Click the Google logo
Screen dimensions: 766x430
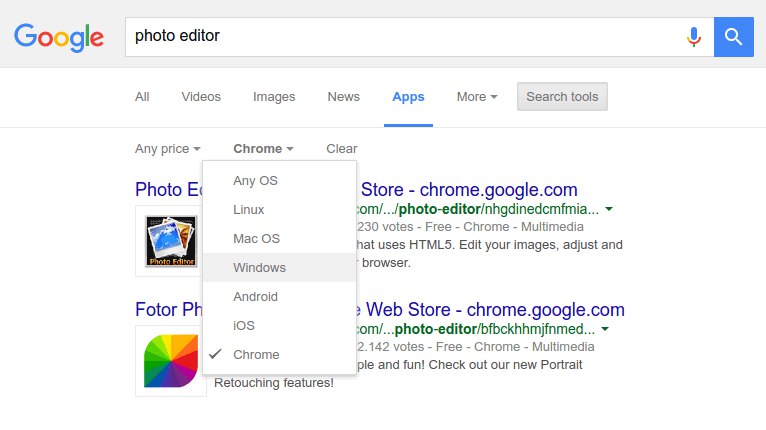point(59,37)
